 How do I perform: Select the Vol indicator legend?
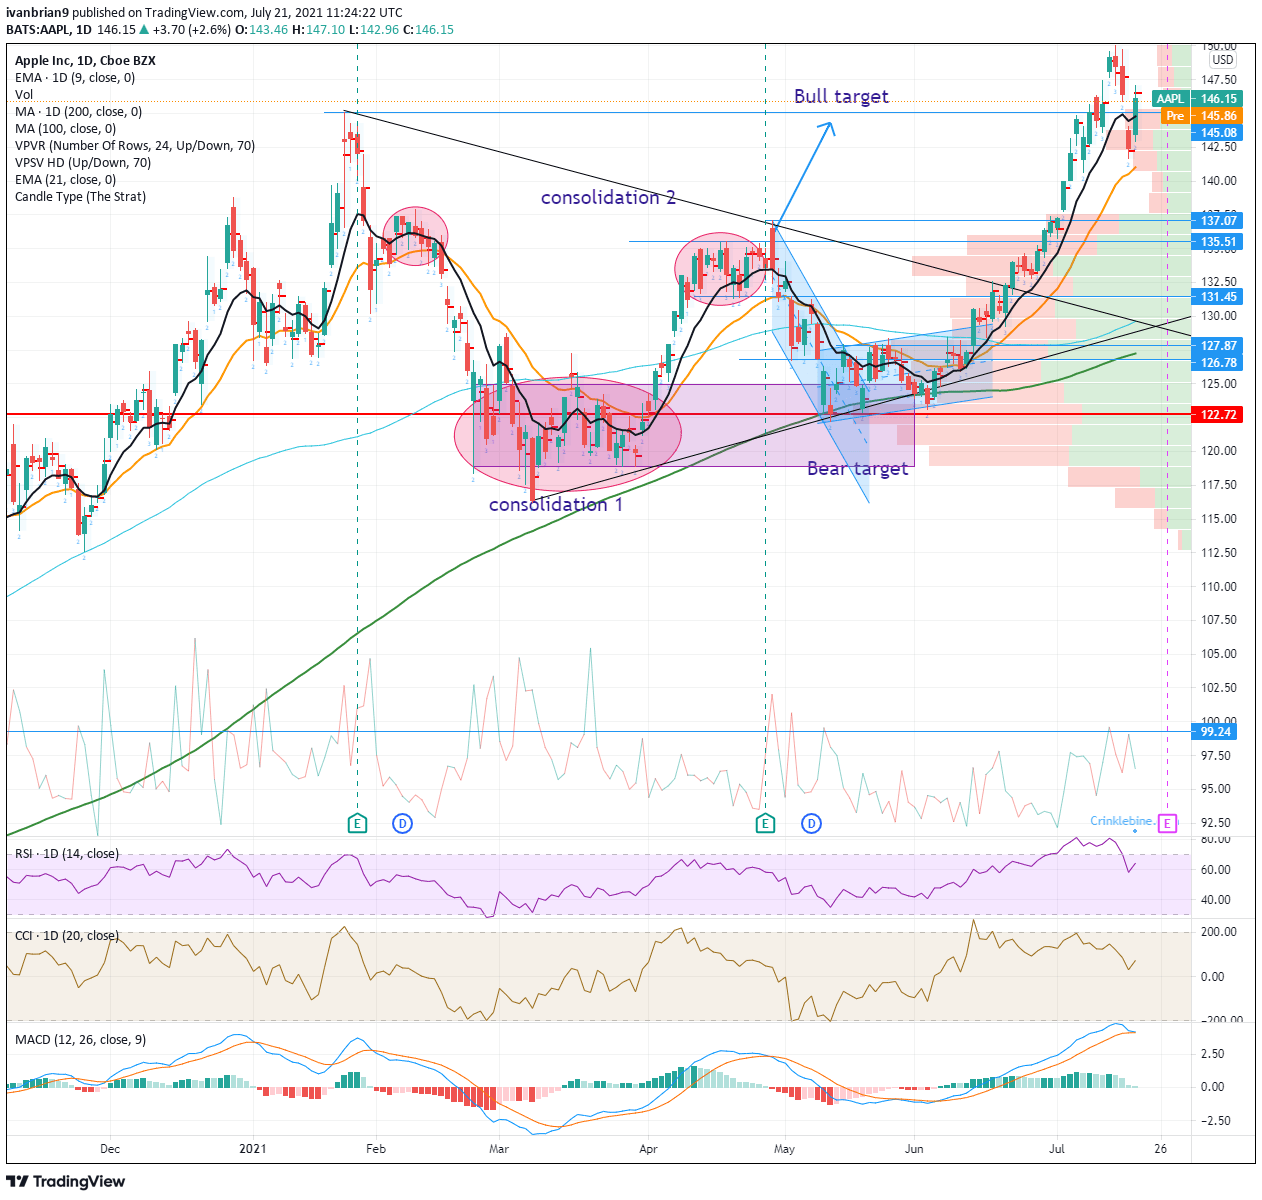[24, 95]
